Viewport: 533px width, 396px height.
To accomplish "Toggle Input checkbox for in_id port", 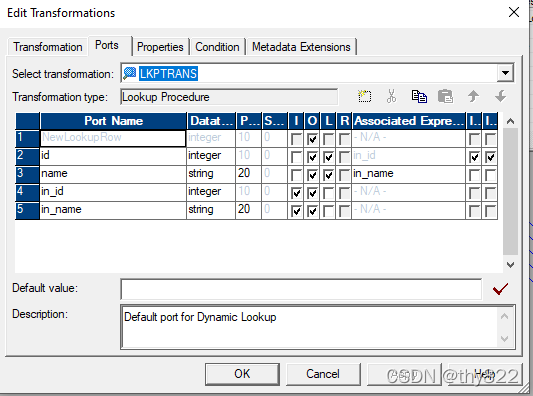I will point(296,193).
